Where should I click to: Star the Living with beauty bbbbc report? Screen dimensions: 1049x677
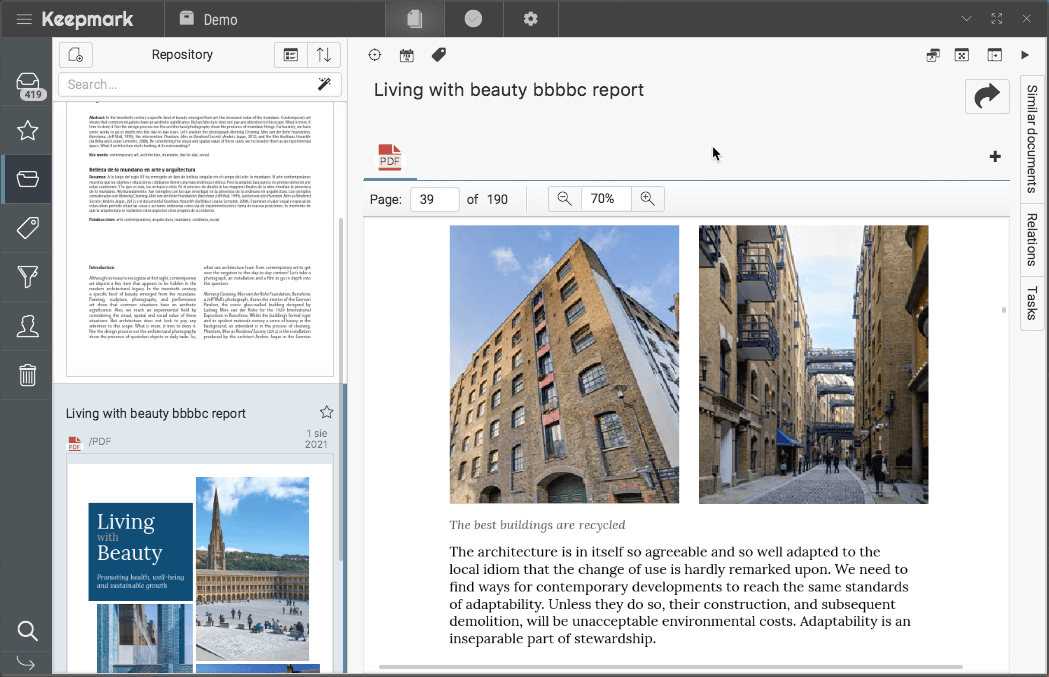click(x=326, y=412)
